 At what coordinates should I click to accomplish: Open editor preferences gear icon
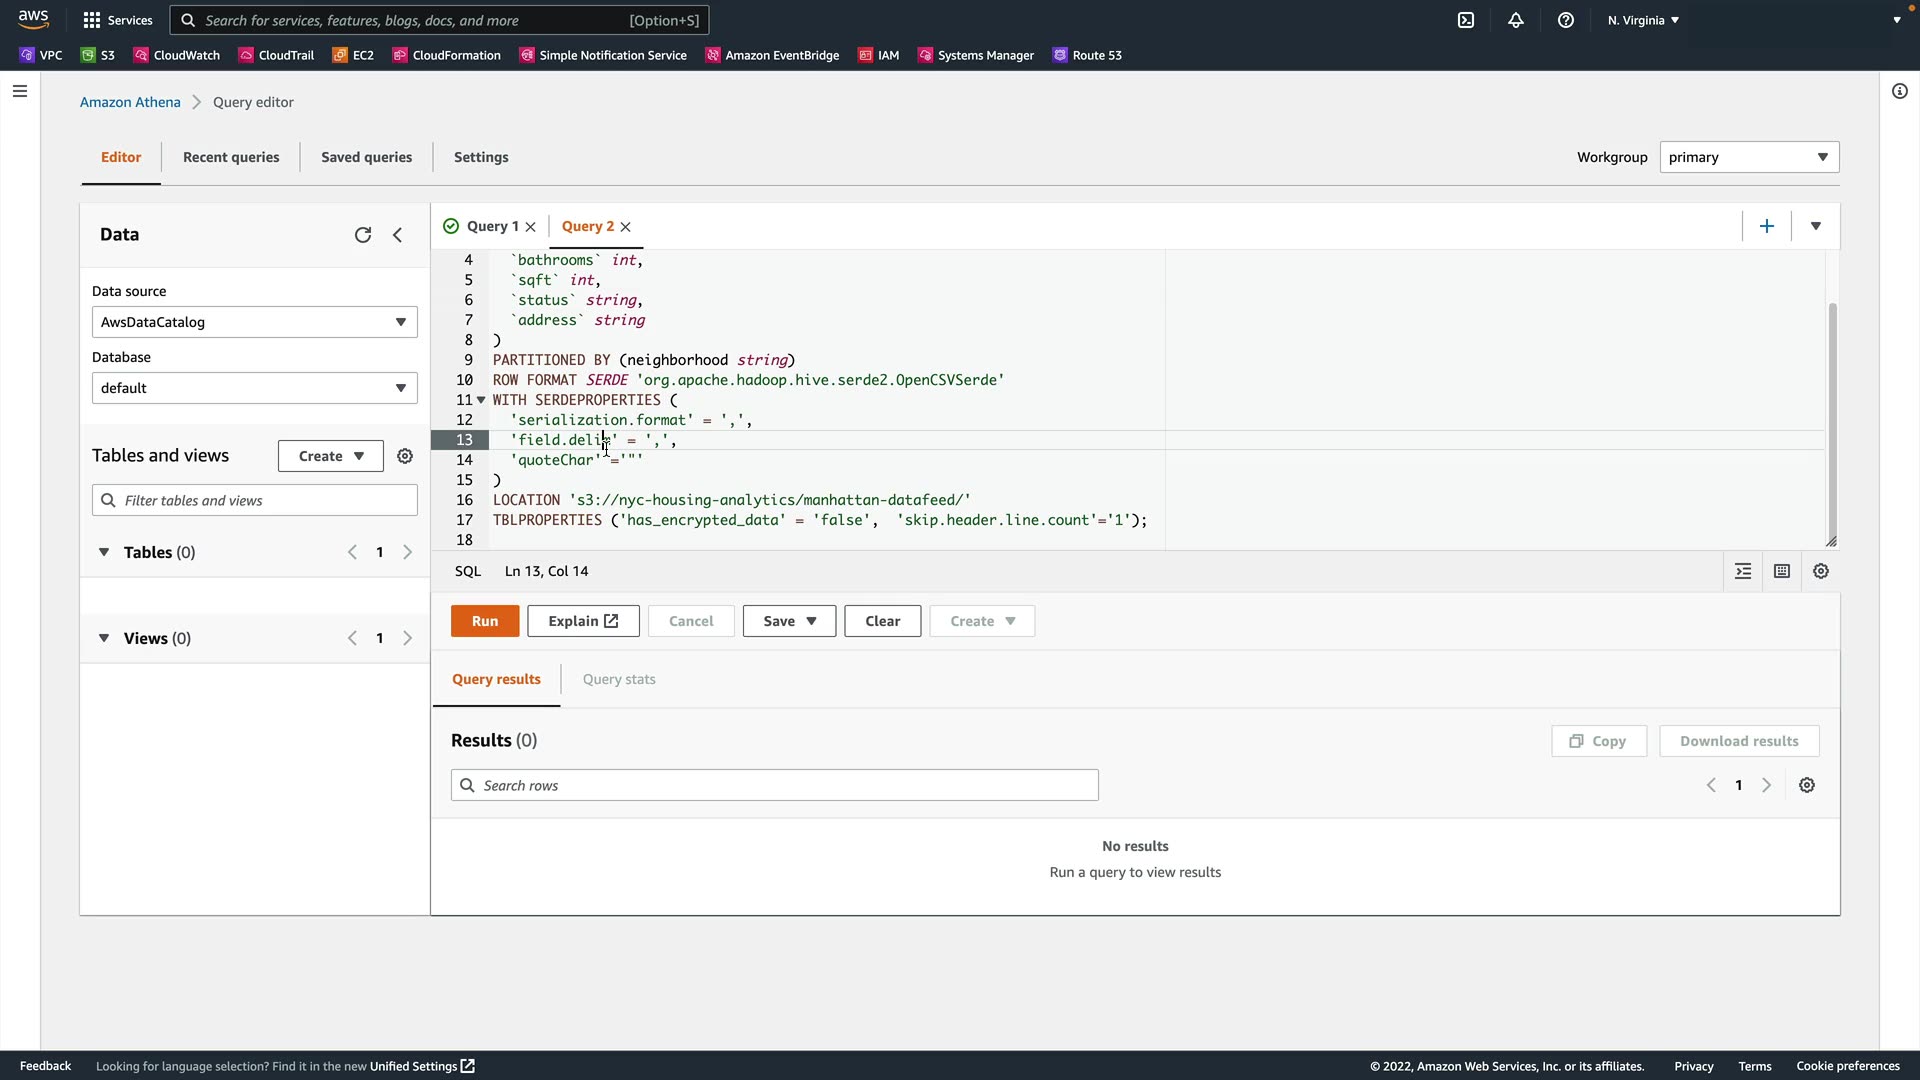(x=1821, y=572)
